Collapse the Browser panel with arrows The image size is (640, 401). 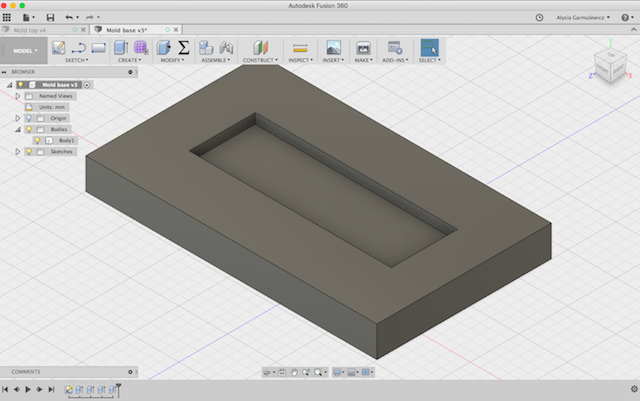4,72
